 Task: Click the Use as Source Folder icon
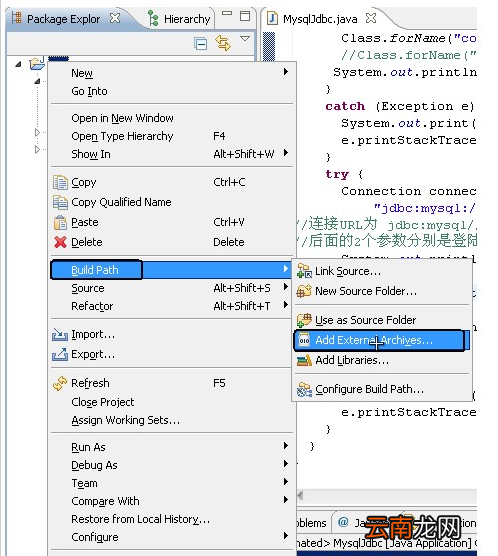(304, 320)
